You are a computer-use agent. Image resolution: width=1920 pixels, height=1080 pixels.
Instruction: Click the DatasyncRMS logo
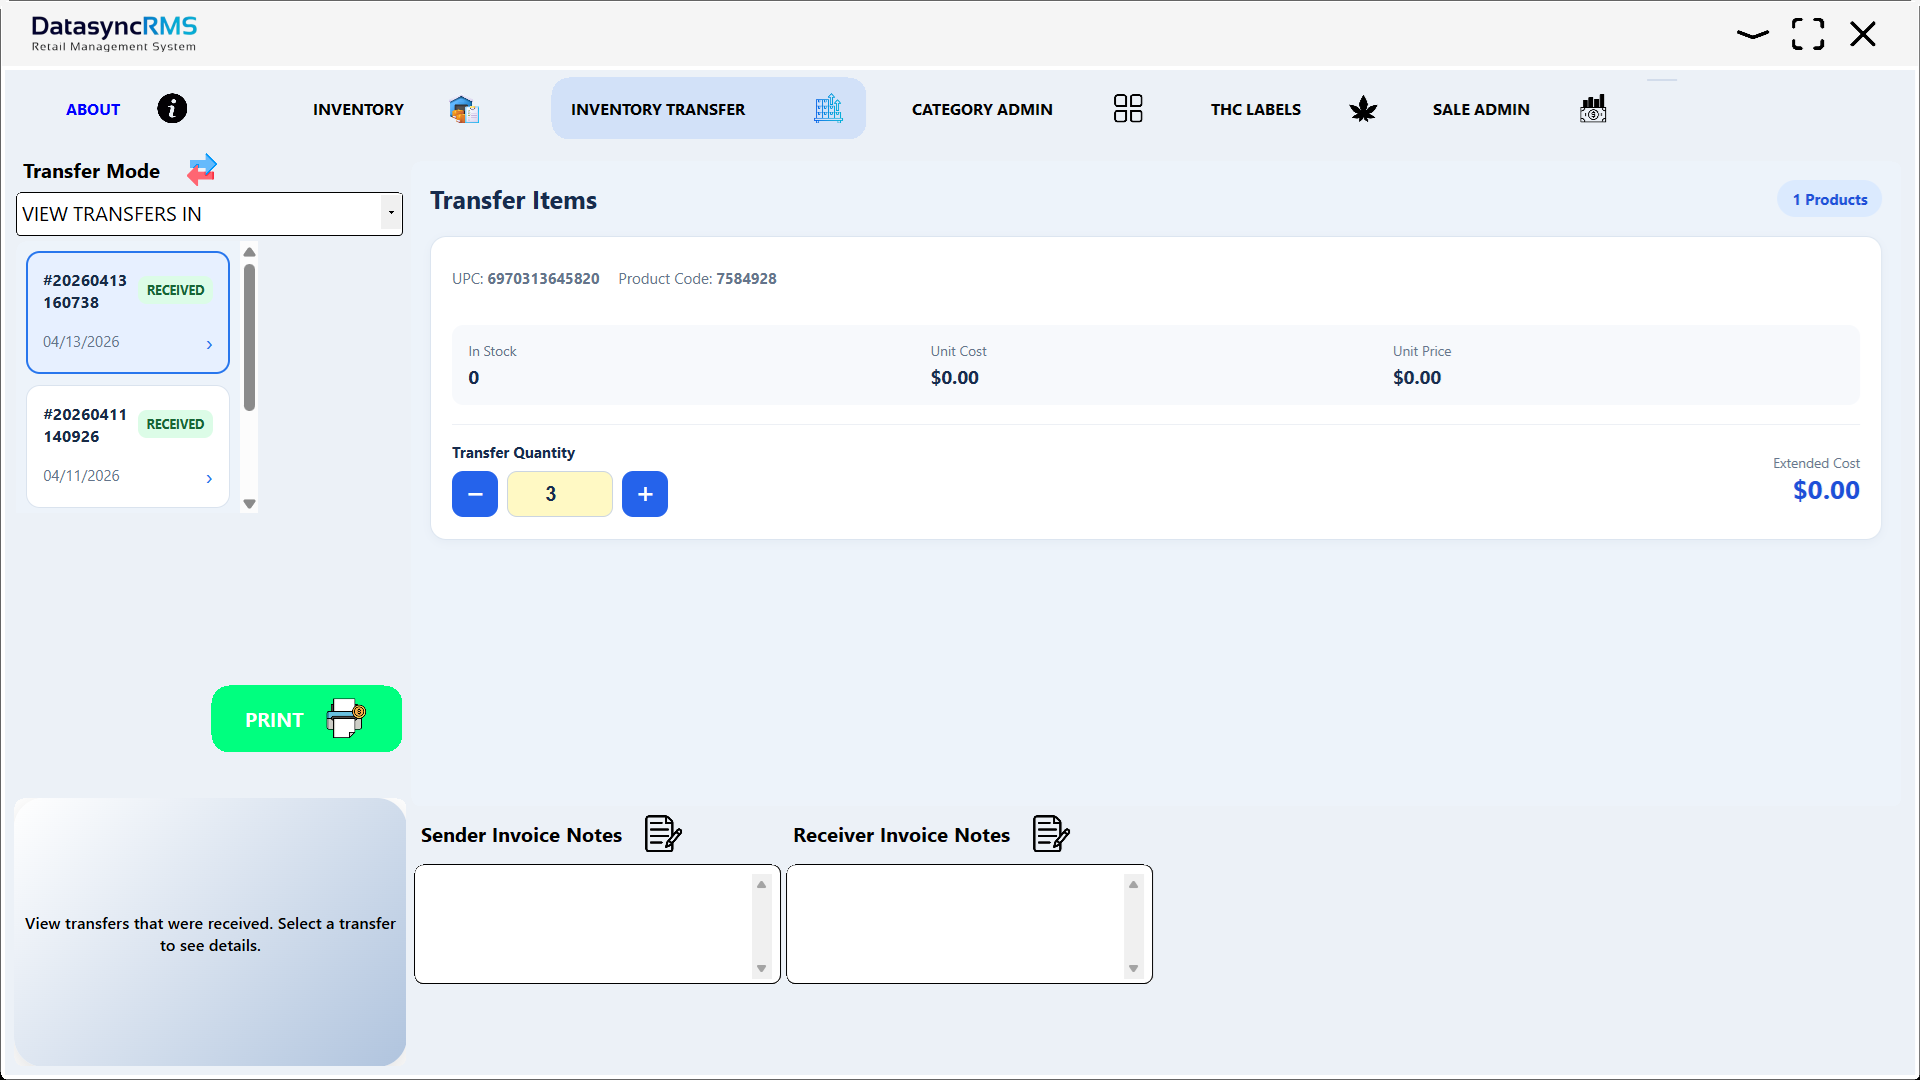[114, 33]
